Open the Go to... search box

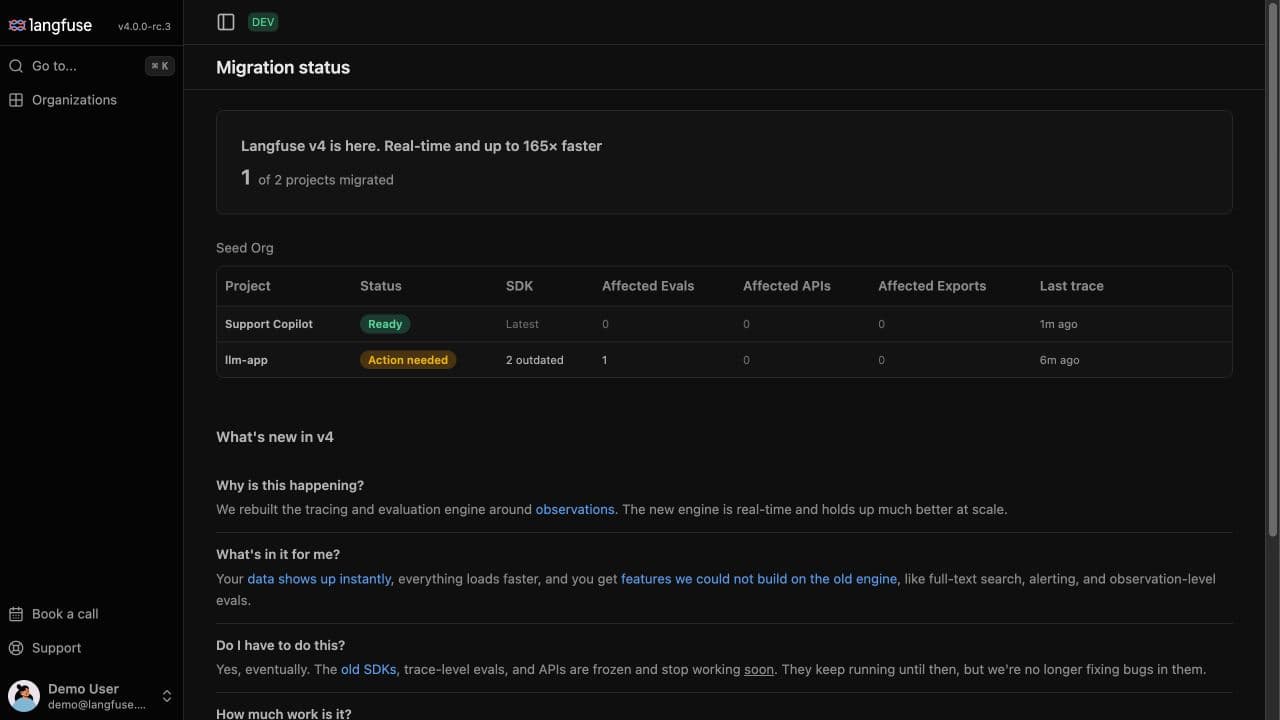pos(91,66)
